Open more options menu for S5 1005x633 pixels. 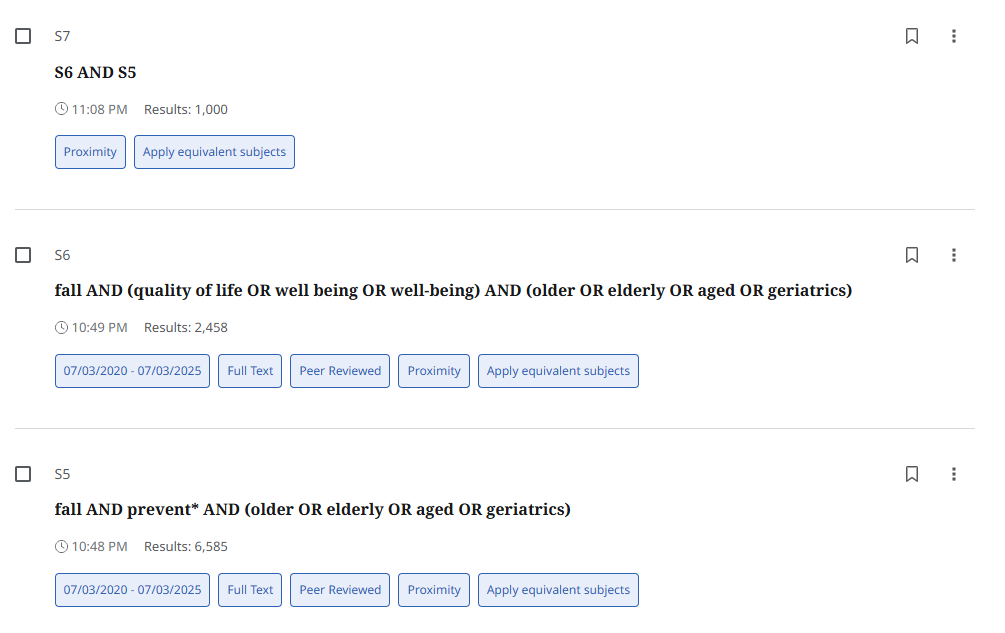(954, 474)
